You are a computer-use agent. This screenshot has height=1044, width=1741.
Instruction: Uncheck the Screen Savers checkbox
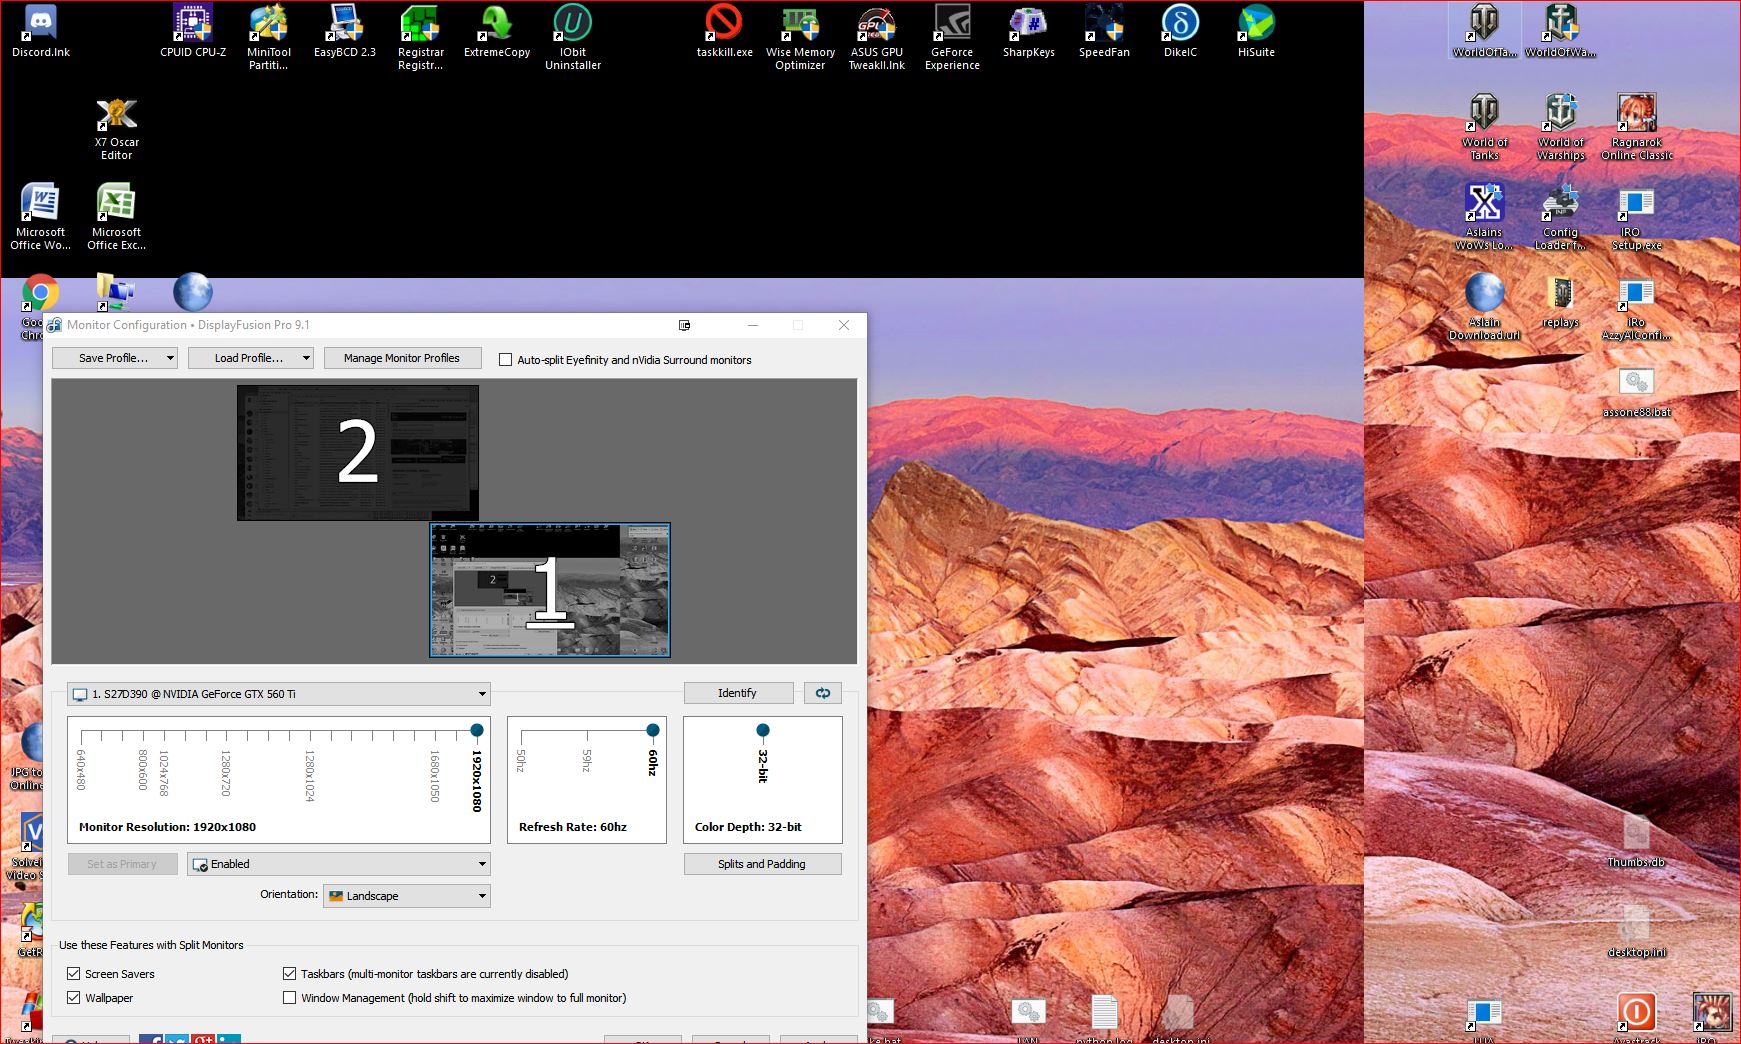pyautogui.click(x=74, y=974)
